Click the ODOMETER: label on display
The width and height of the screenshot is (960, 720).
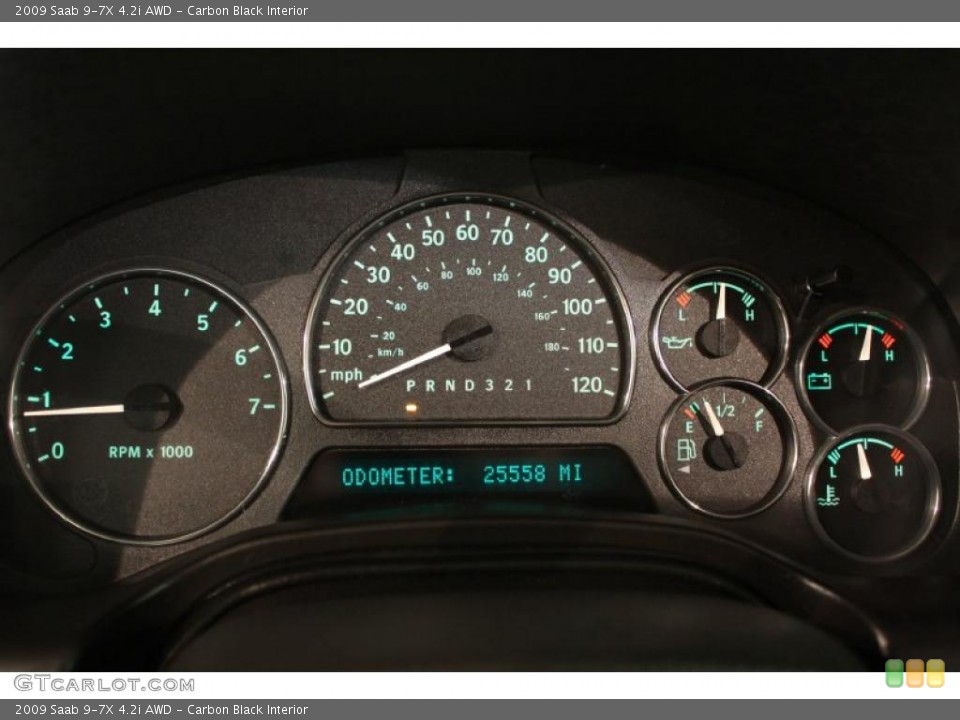(x=399, y=476)
